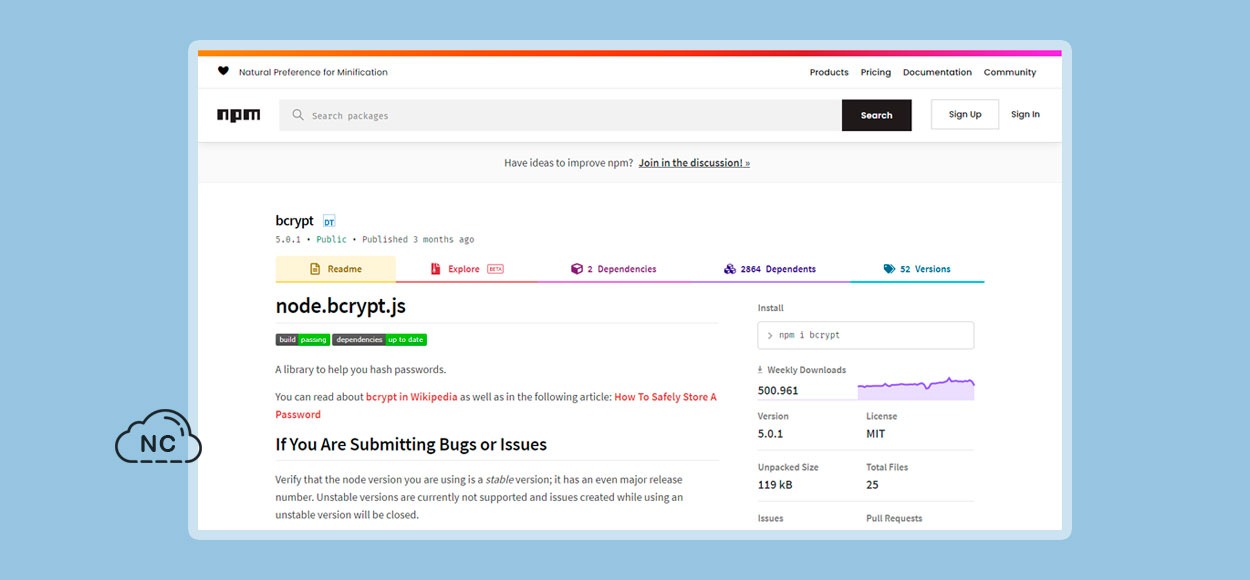The image size is (1250, 580).
Task: Click the unpacked size 119 kB
Action: (x=776, y=485)
